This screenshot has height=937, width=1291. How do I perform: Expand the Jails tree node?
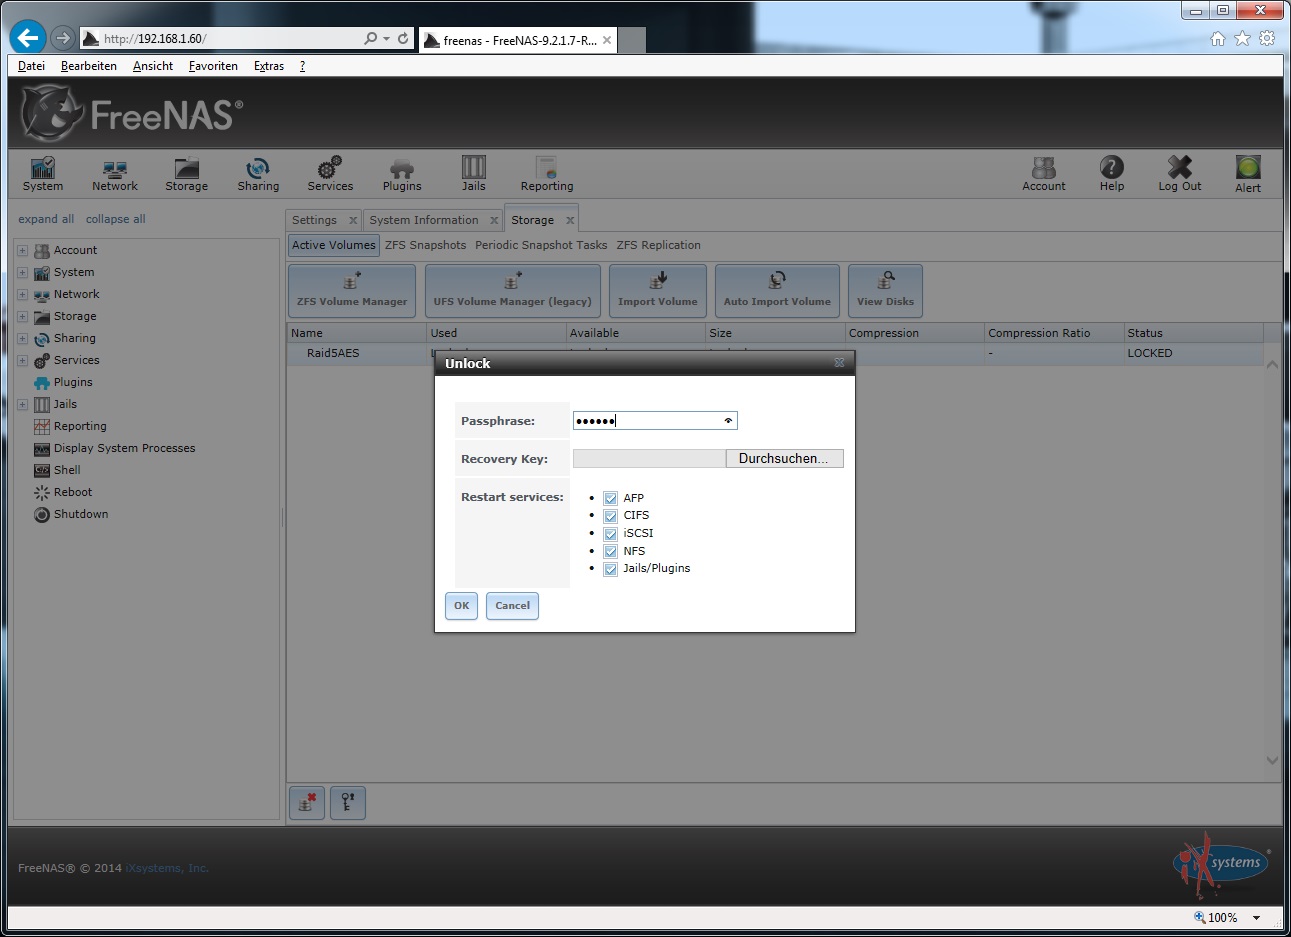[22, 404]
